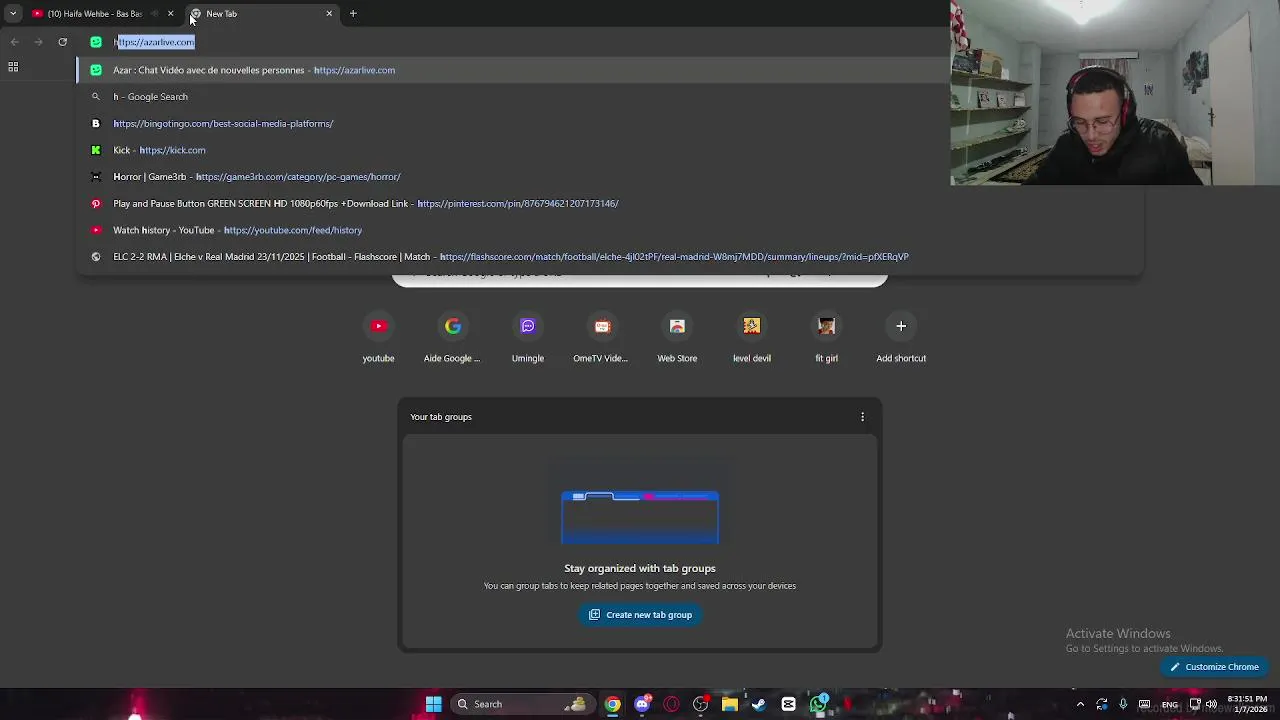Open the level devil shortcut tile

[x=752, y=338]
